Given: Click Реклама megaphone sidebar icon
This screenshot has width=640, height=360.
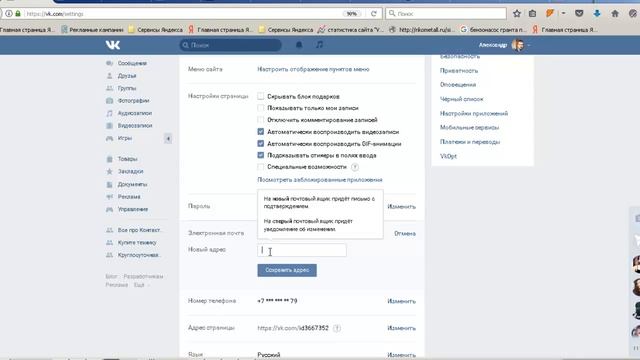Looking at the screenshot, I should pyautogui.click(x=109, y=197).
